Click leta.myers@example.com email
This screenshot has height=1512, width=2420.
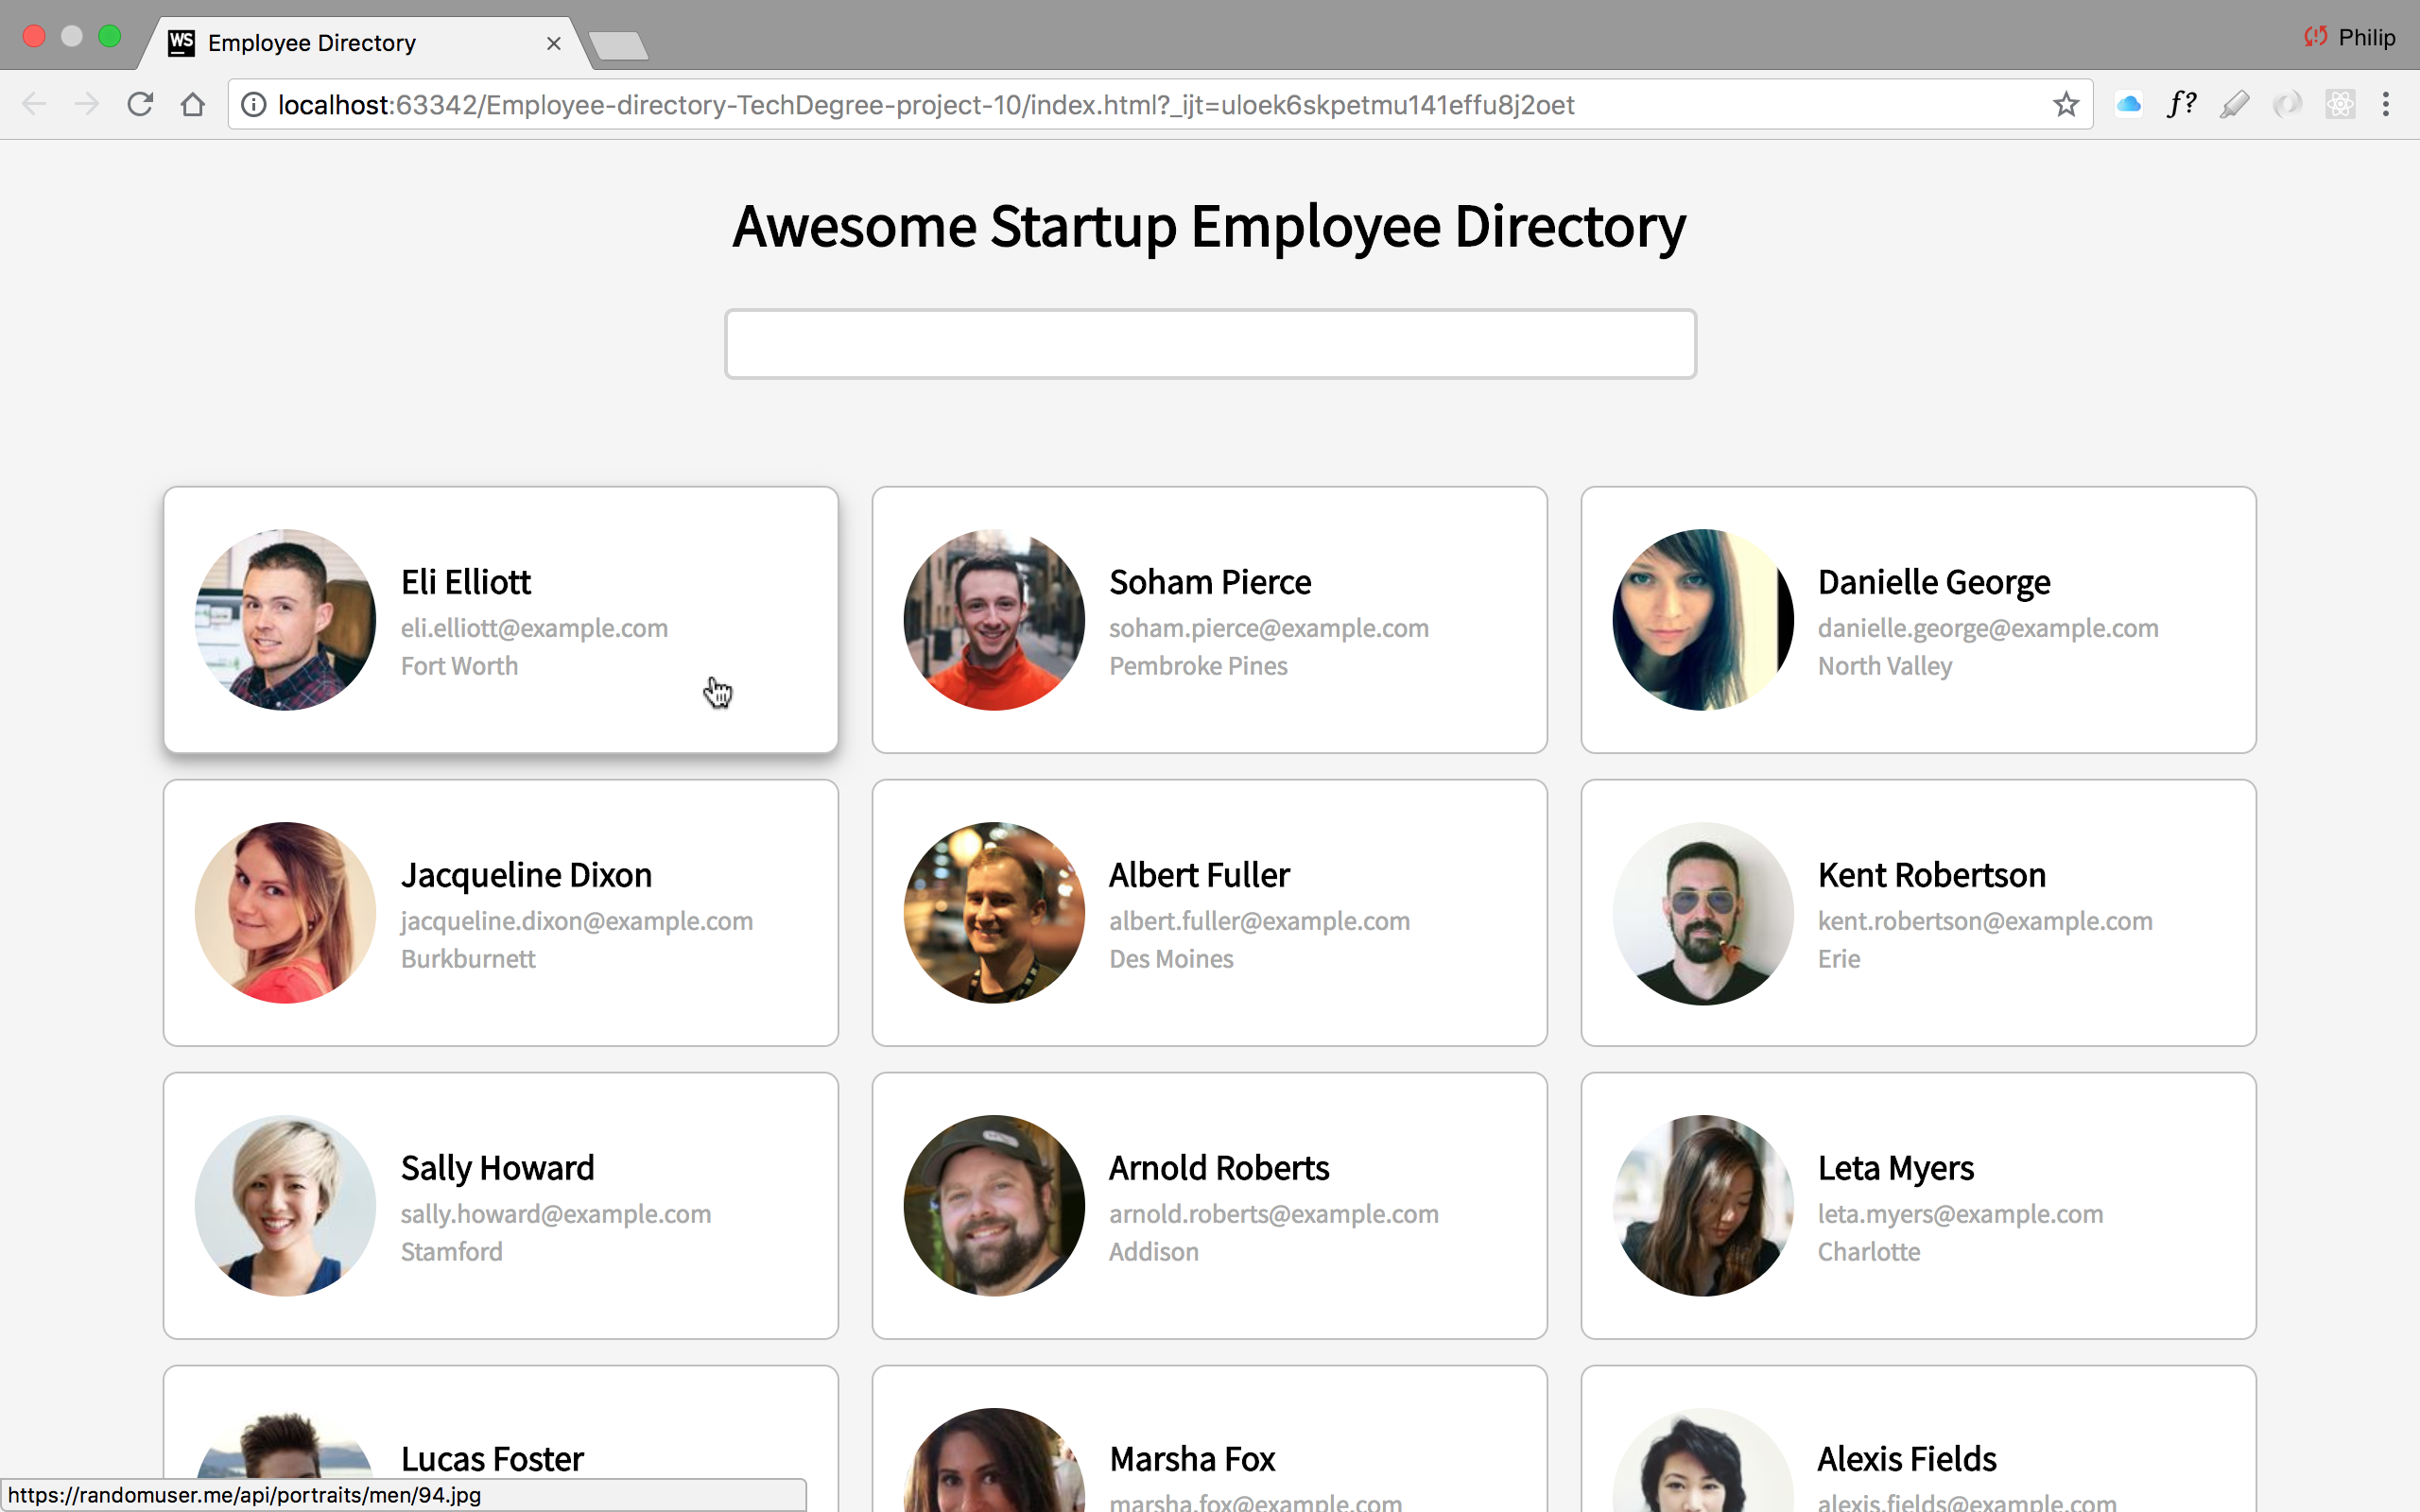click(x=1960, y=1214)
